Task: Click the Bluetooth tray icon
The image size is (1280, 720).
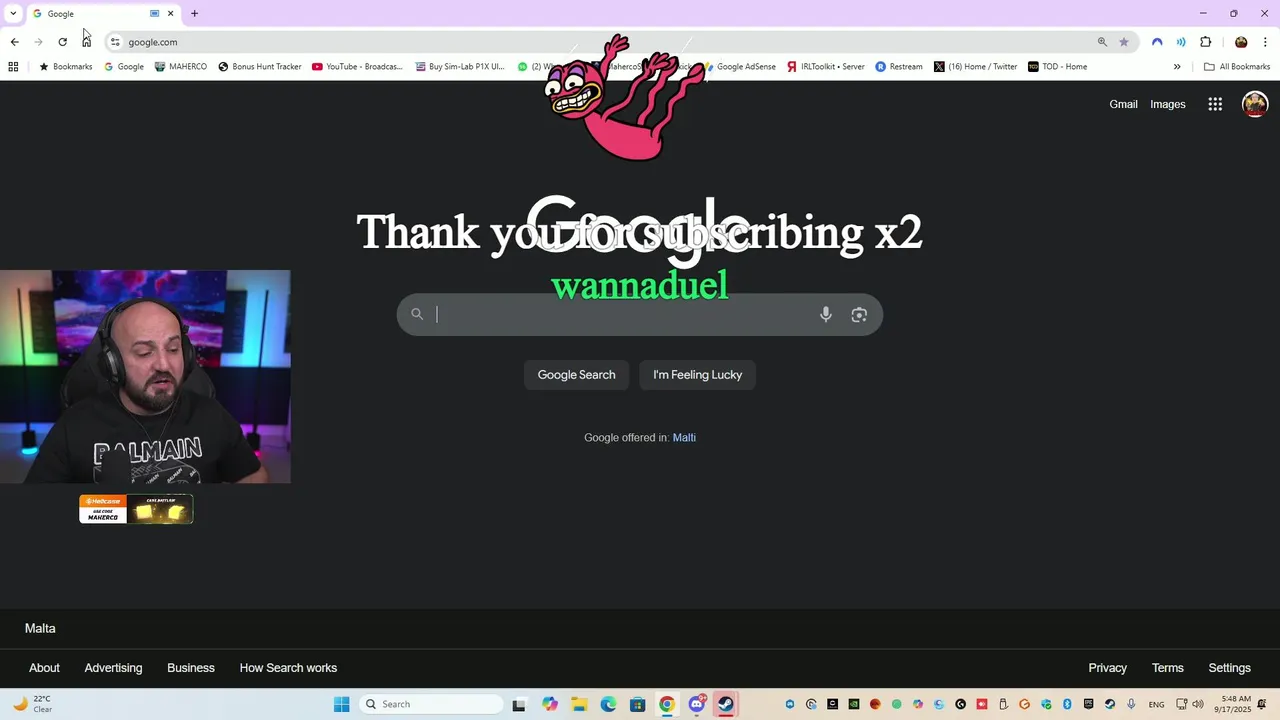Action: (x=1067, y=704)
